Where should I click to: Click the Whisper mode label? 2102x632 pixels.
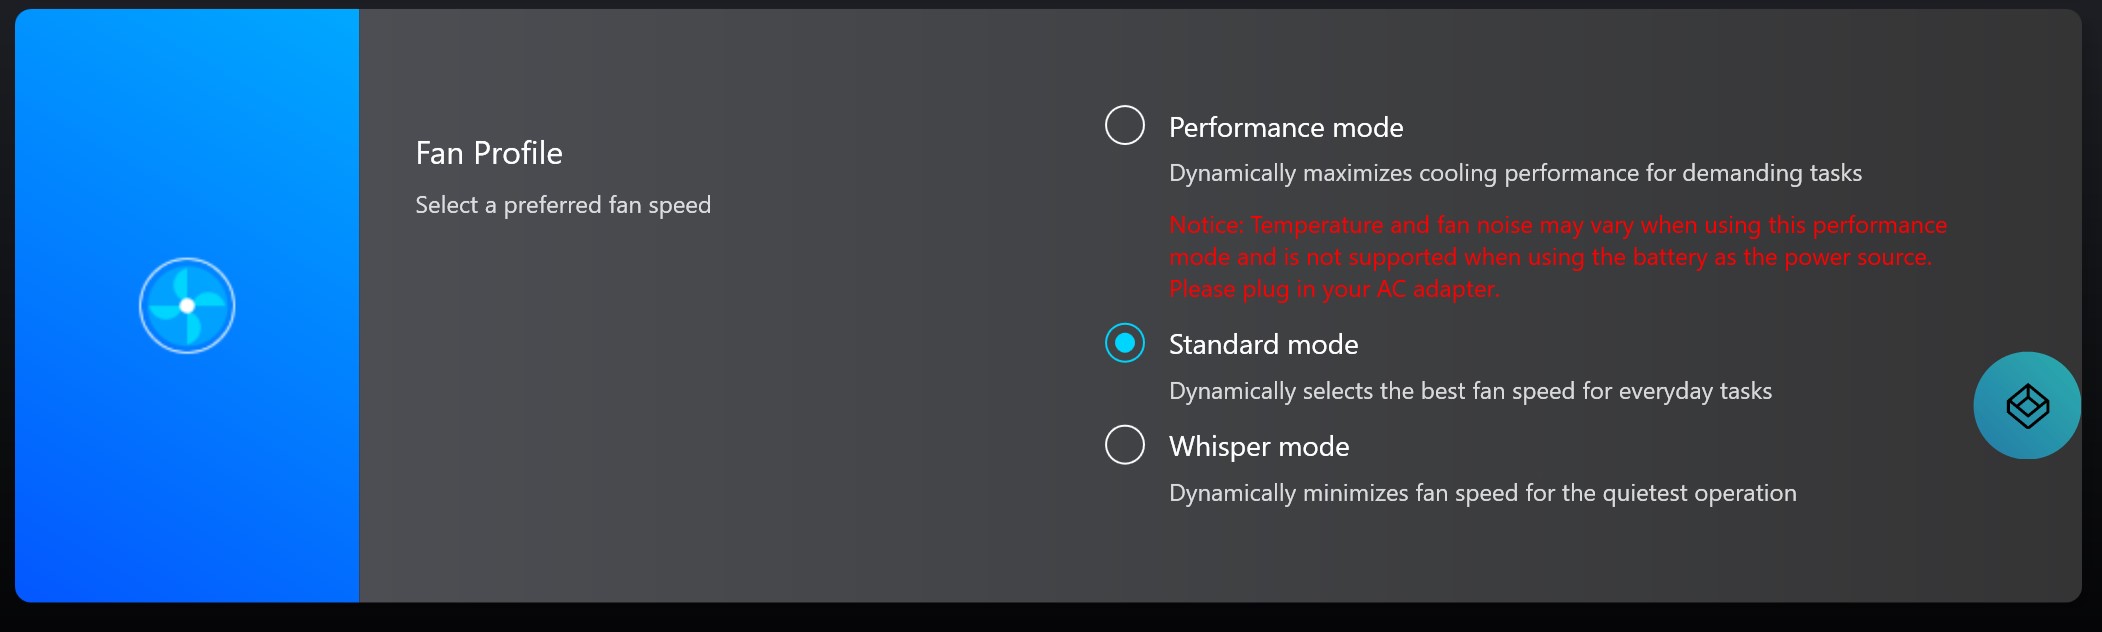1259,446
